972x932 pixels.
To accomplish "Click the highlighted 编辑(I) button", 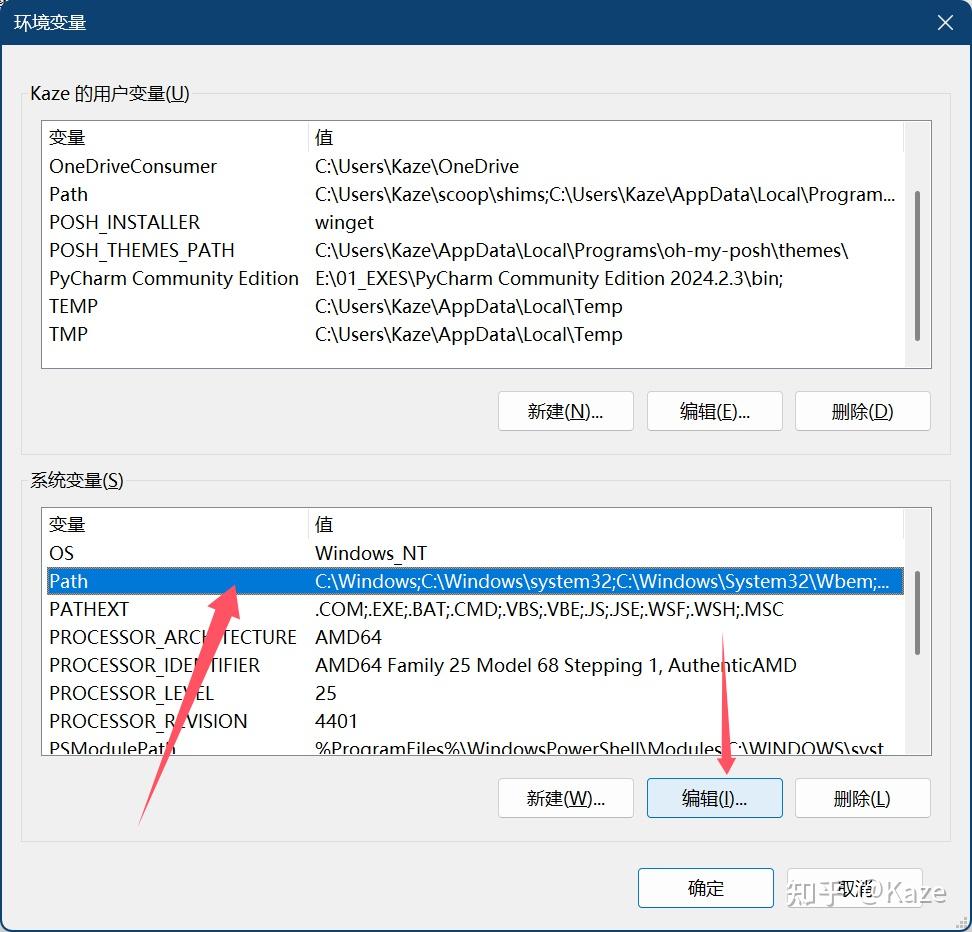I will 714,798.
